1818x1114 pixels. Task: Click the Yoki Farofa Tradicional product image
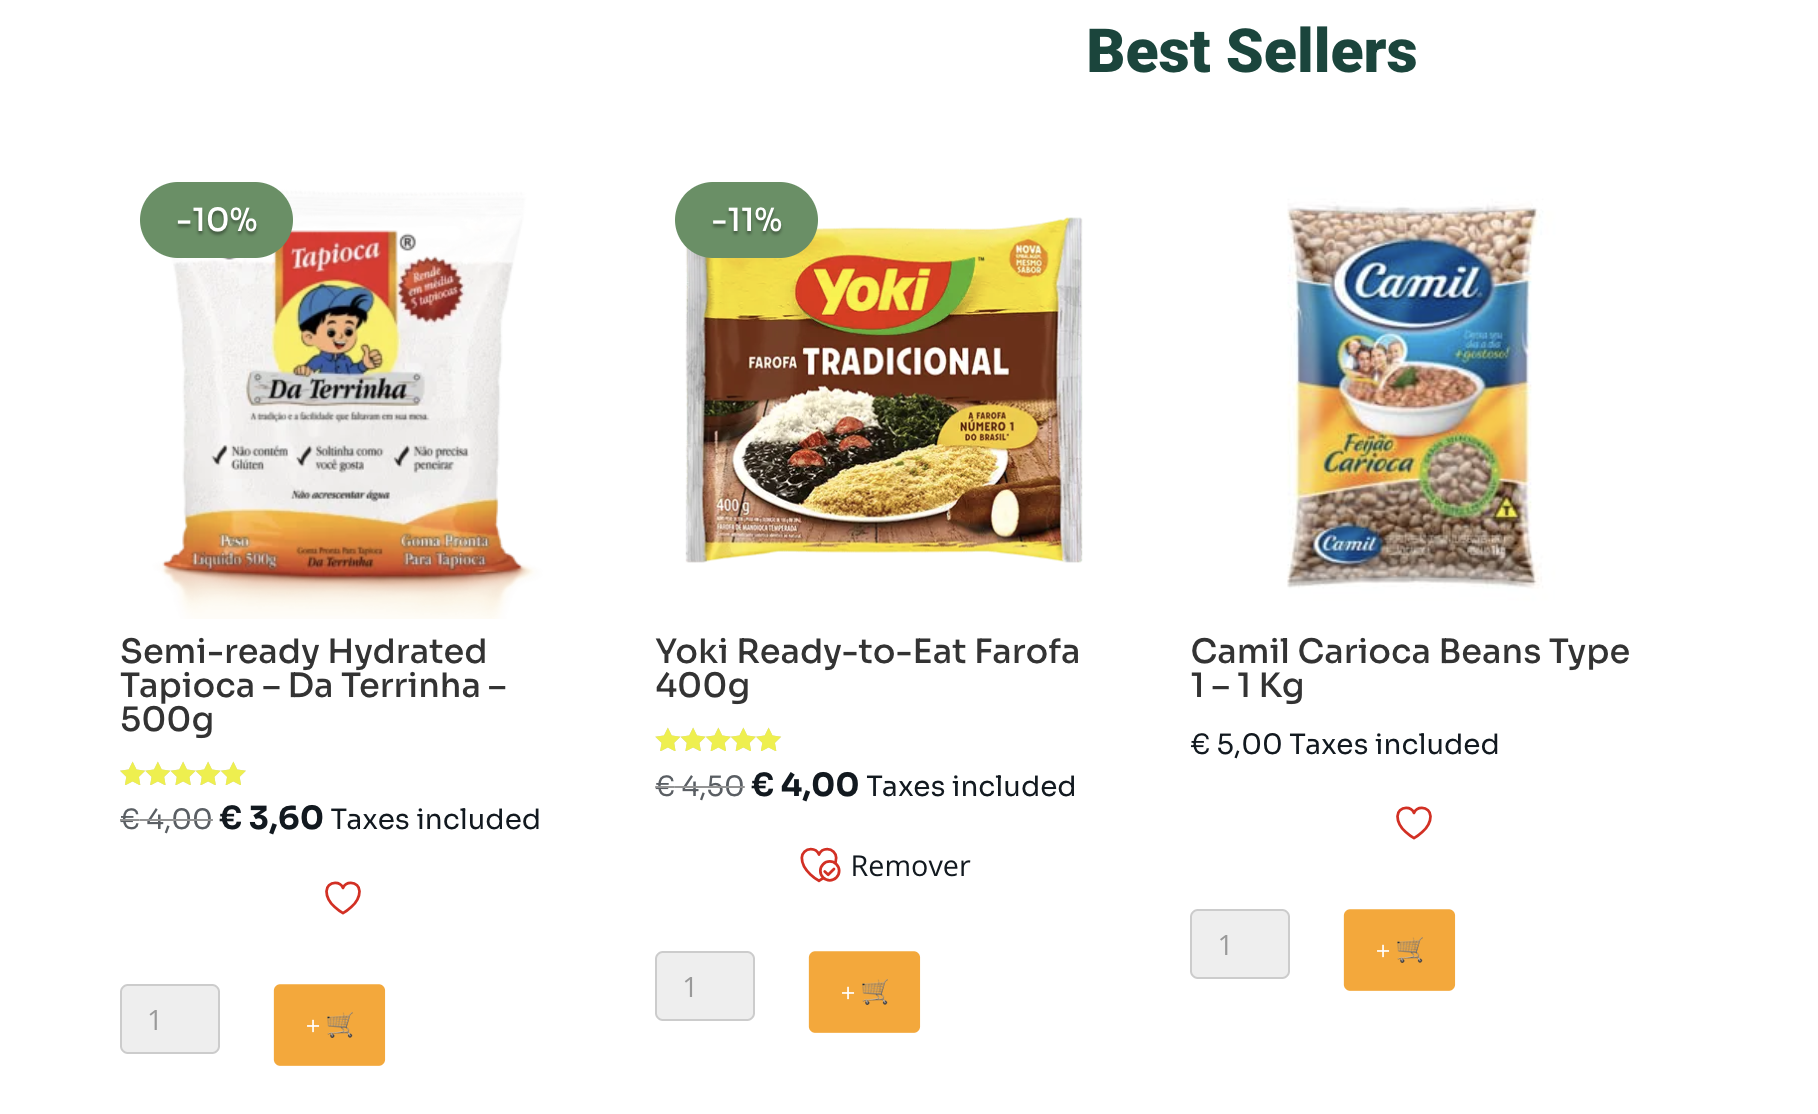pyautogui.click(x=884, y=392)
